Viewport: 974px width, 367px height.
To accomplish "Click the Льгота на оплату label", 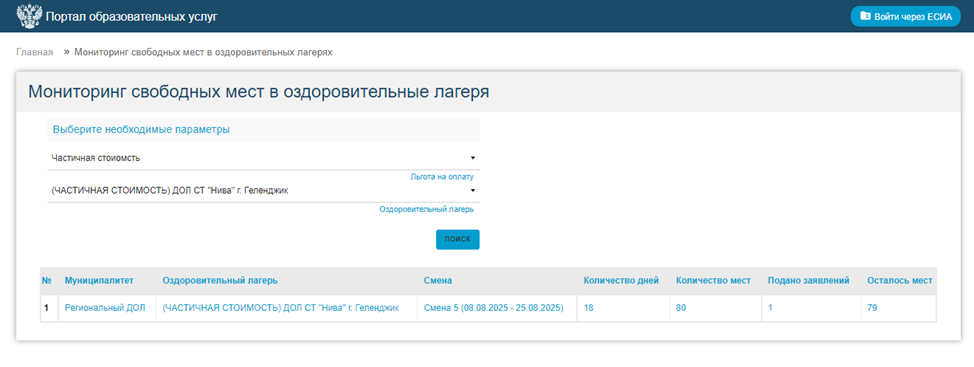I will (x=442, y=177).
